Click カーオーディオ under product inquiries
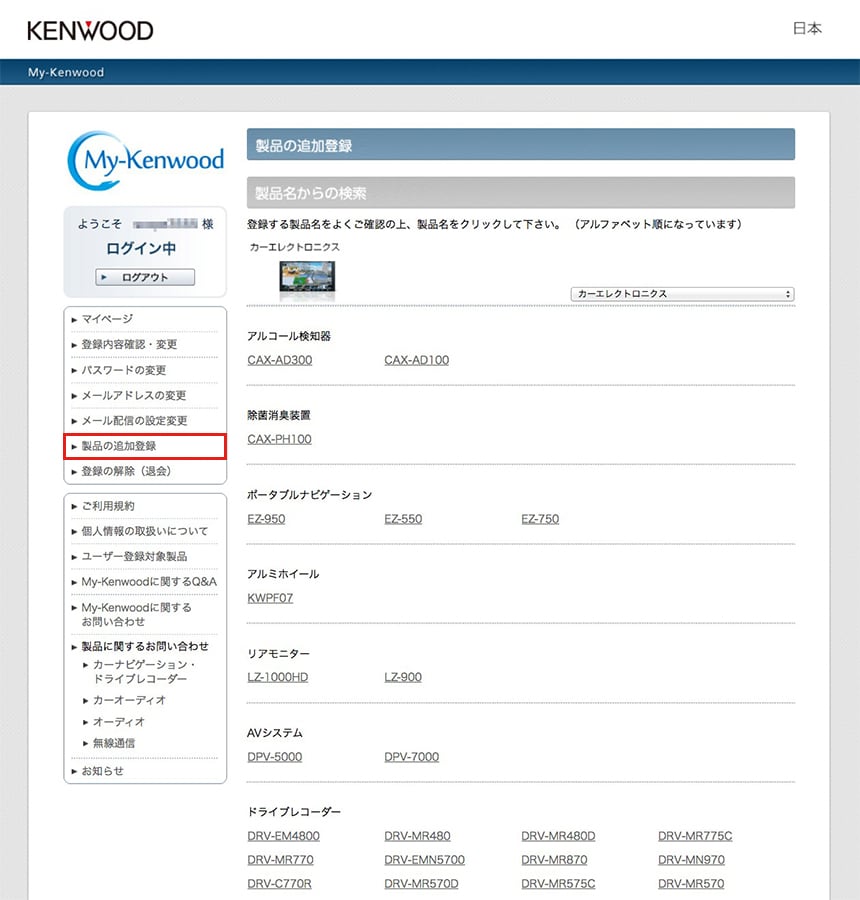Image resolution: width=860 pixels, height=900 pixels. 129,700
